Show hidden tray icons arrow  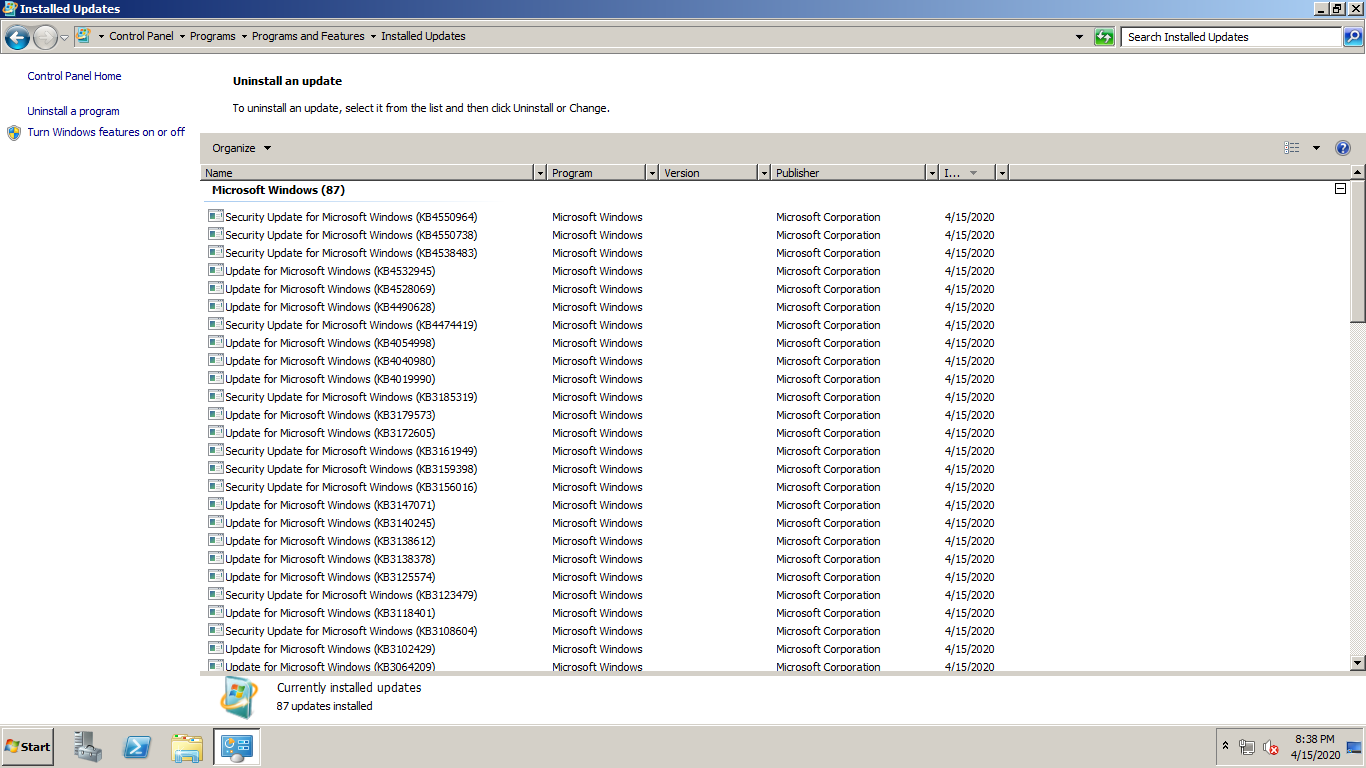pos(1225,747)
